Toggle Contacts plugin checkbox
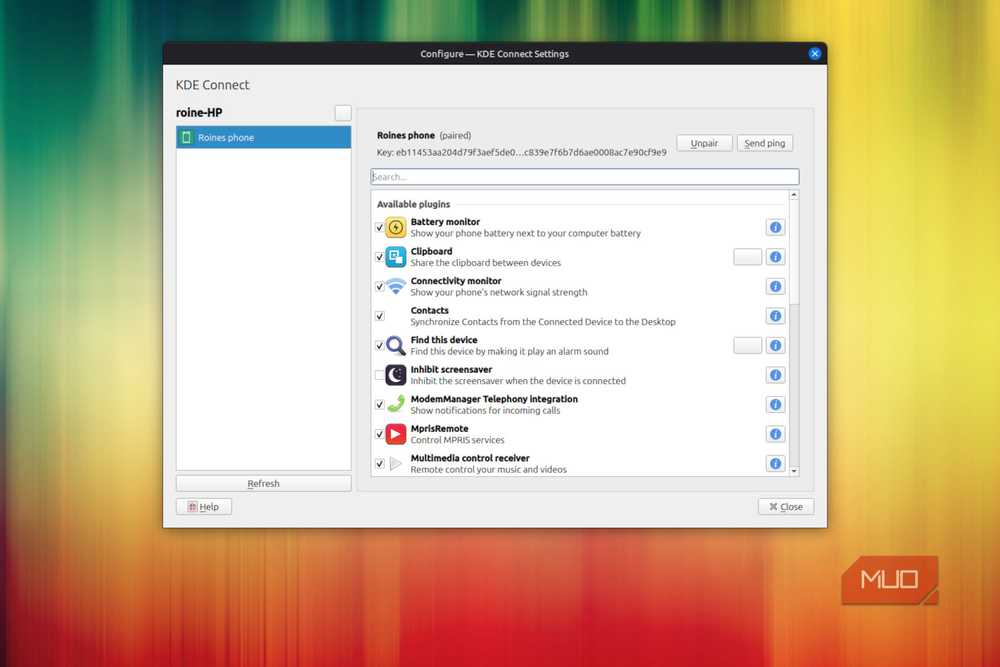 pyautogui.click(x=379, y=316)
